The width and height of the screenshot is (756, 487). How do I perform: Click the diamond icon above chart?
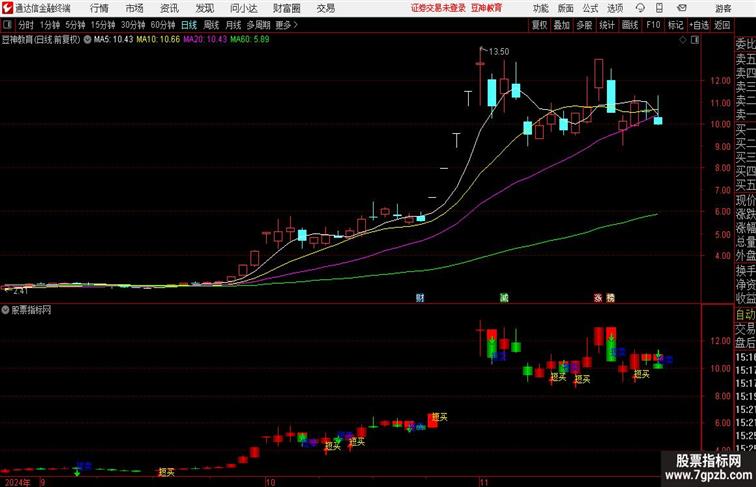pyautogui.click(x=683, y=40)
